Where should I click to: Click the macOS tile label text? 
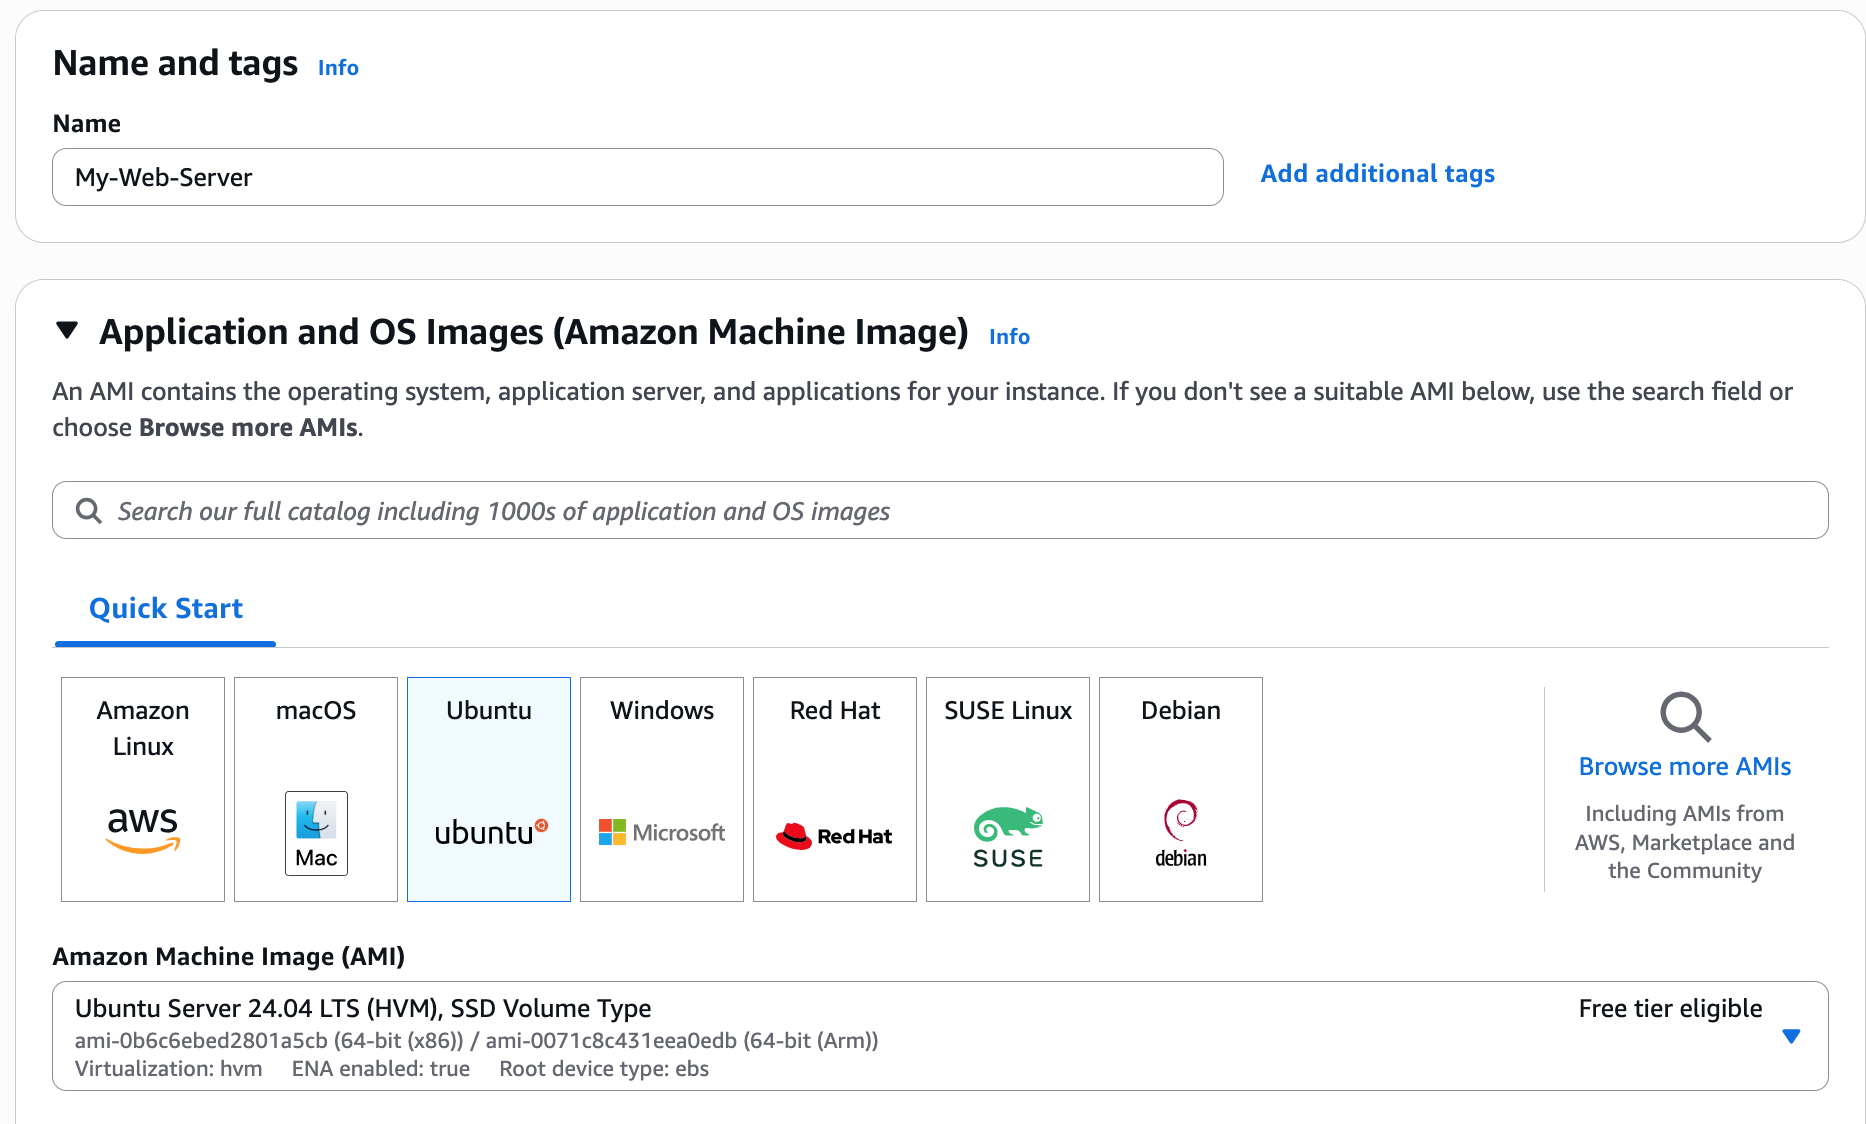pos(316,710)
